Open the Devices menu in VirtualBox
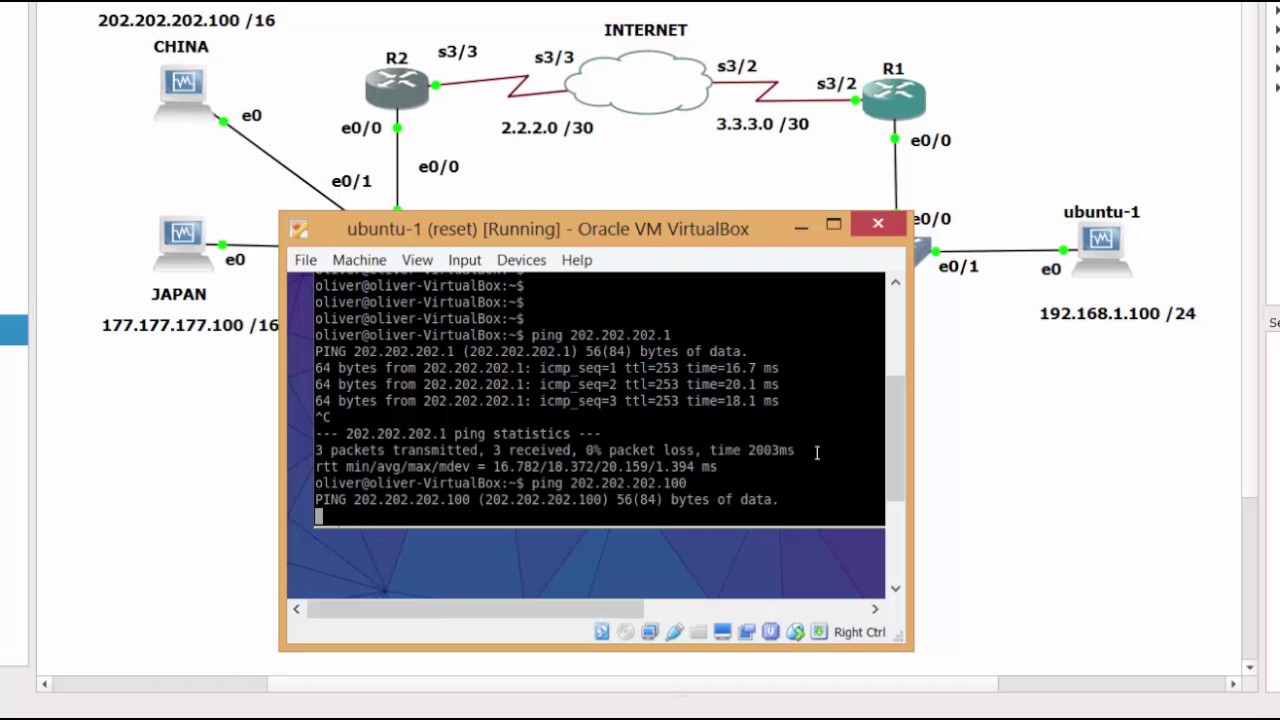Viewport: 1280px width, 720px height. tap(522, 260)
